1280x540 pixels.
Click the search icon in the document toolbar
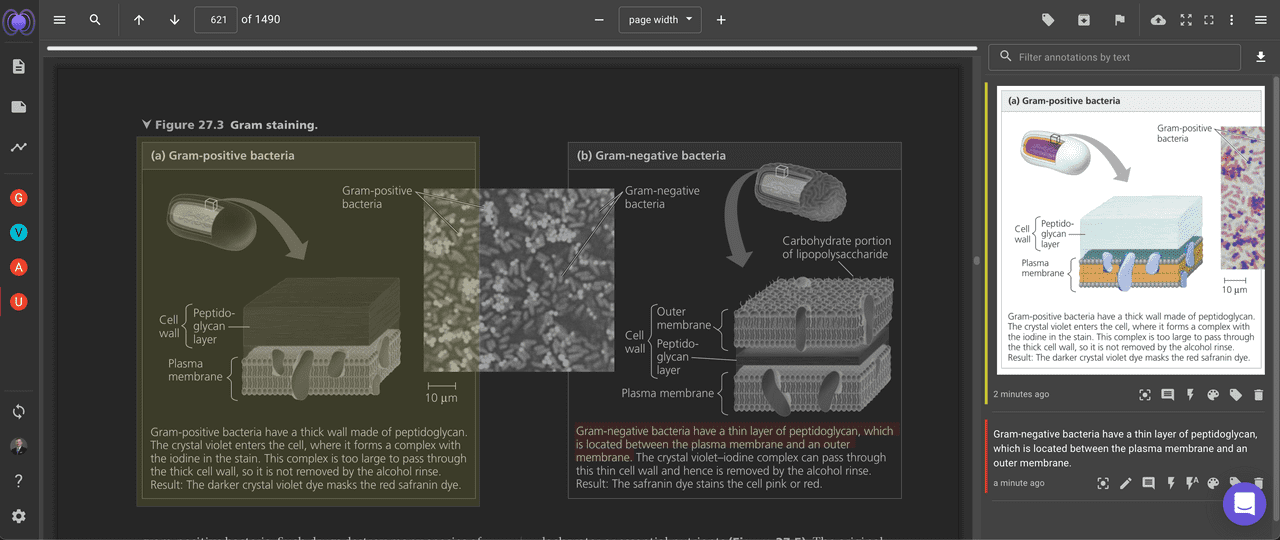pos(95,20)
